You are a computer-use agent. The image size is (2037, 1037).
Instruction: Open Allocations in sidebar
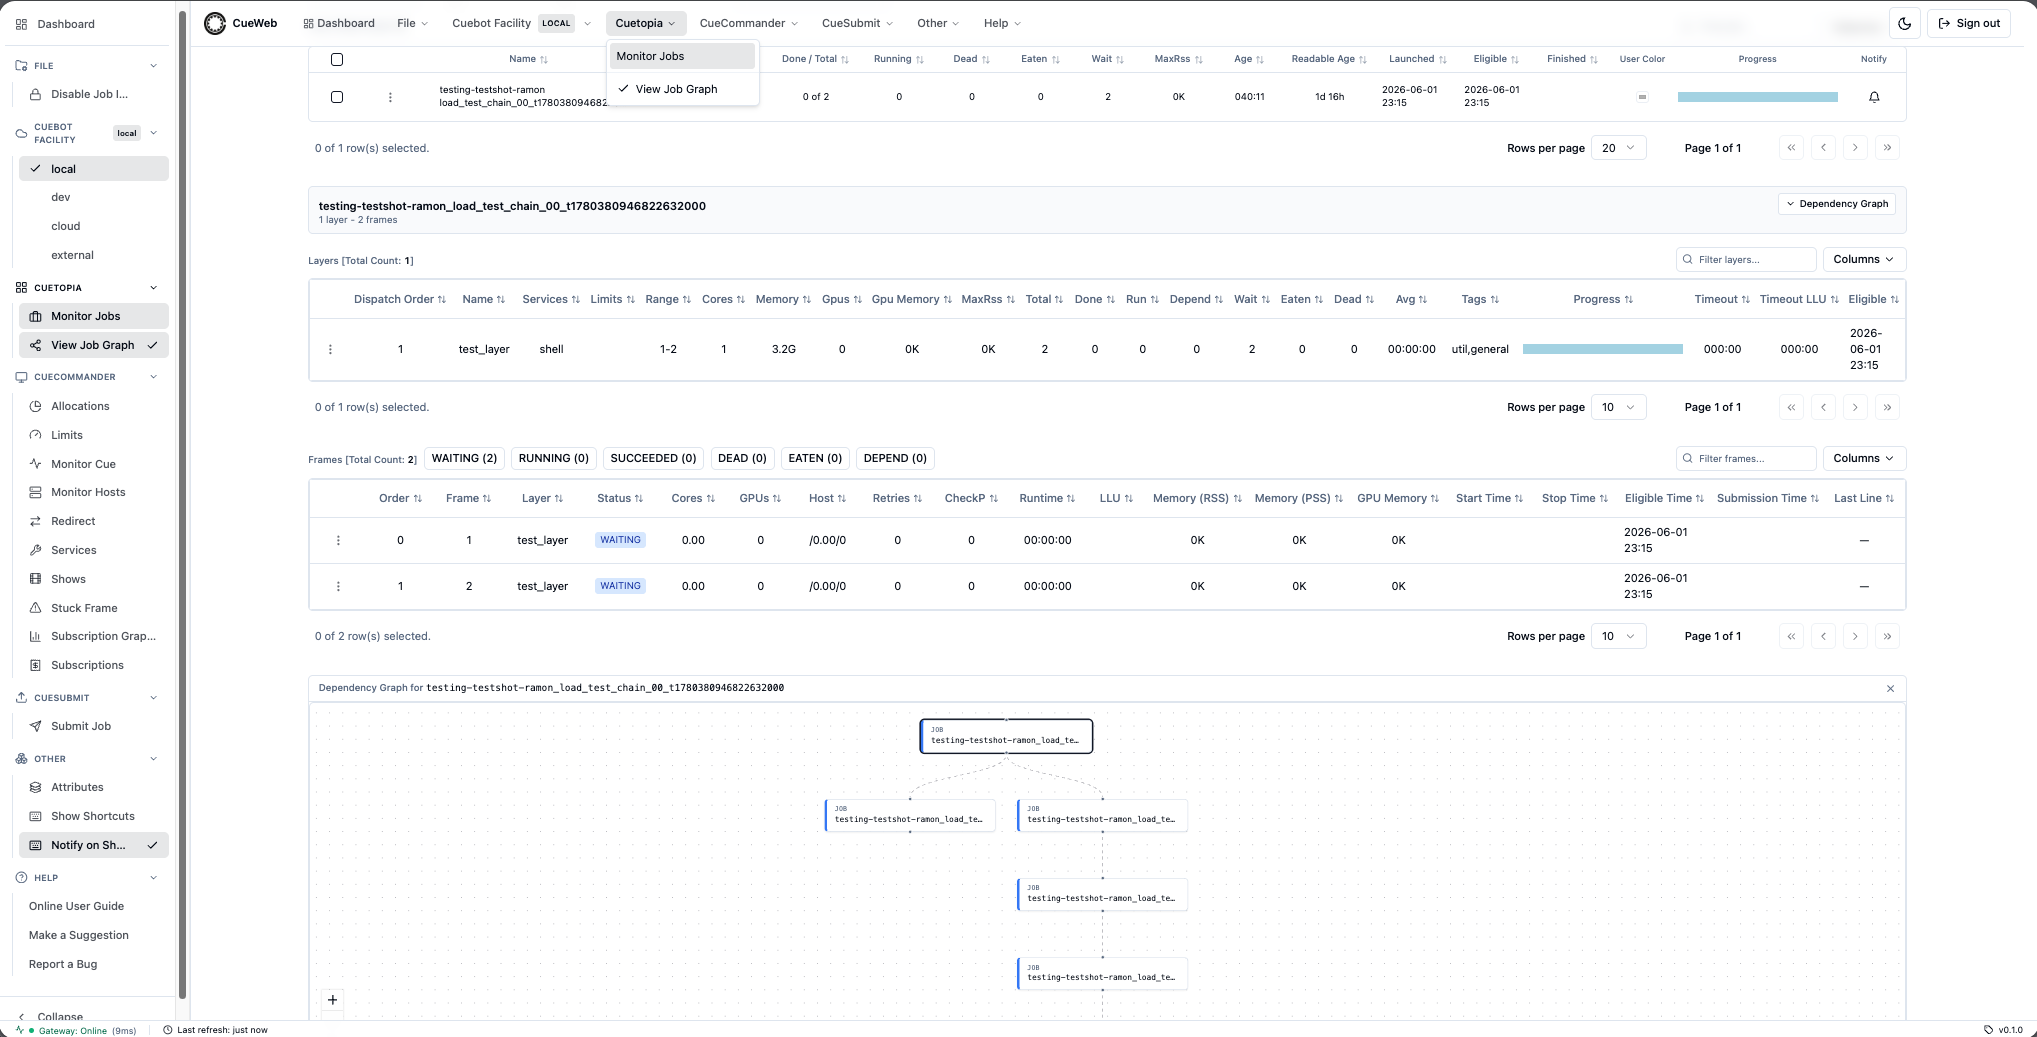pyautogui.click(x=92, y=406)
